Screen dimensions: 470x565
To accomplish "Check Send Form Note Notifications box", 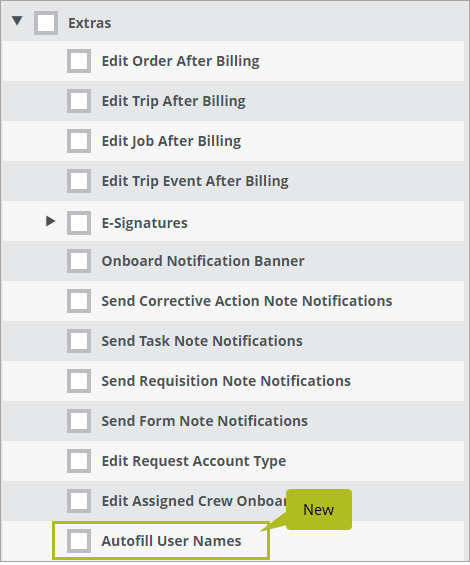I will click(79, 421).
